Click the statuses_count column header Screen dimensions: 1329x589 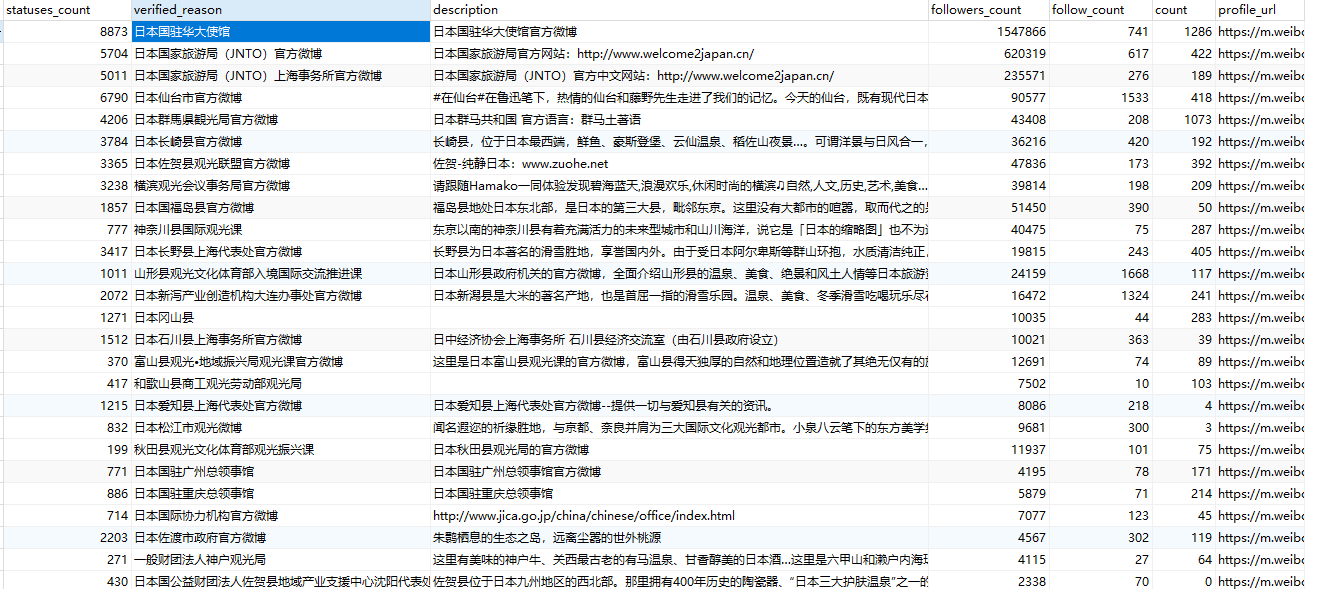[x=65, y=10]
